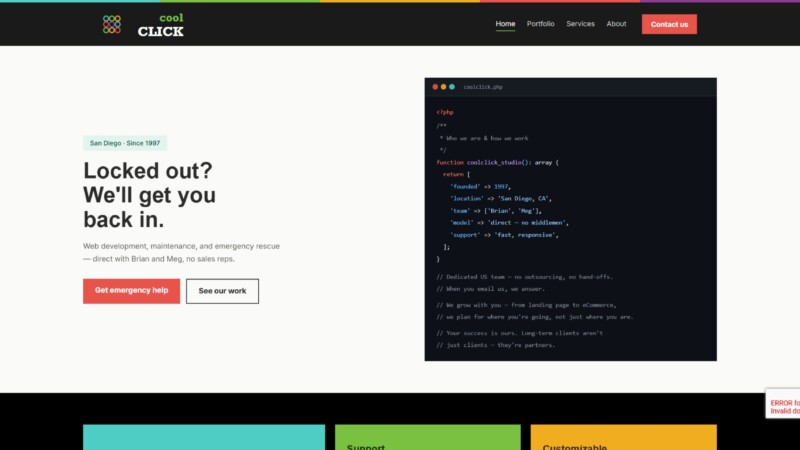Image resolution: width=800 pixels, height=450 pixels.
Task: Click the red dot in code window
Action: pos(435,87)
